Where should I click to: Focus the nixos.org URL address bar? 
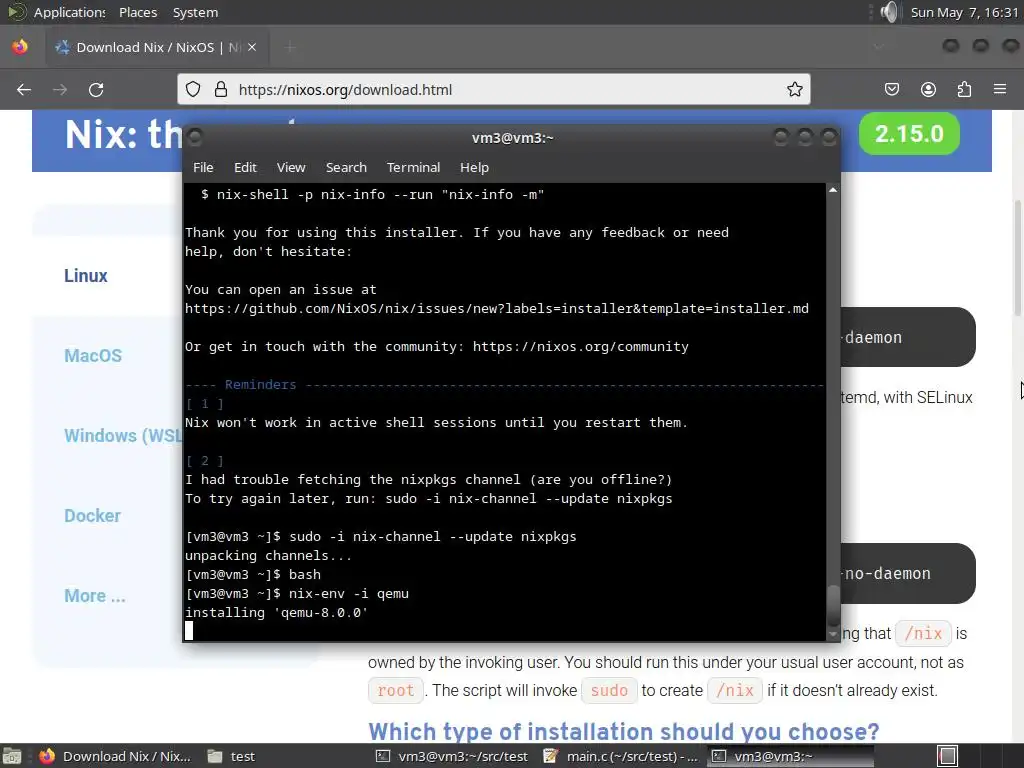[x=493, y=89]
